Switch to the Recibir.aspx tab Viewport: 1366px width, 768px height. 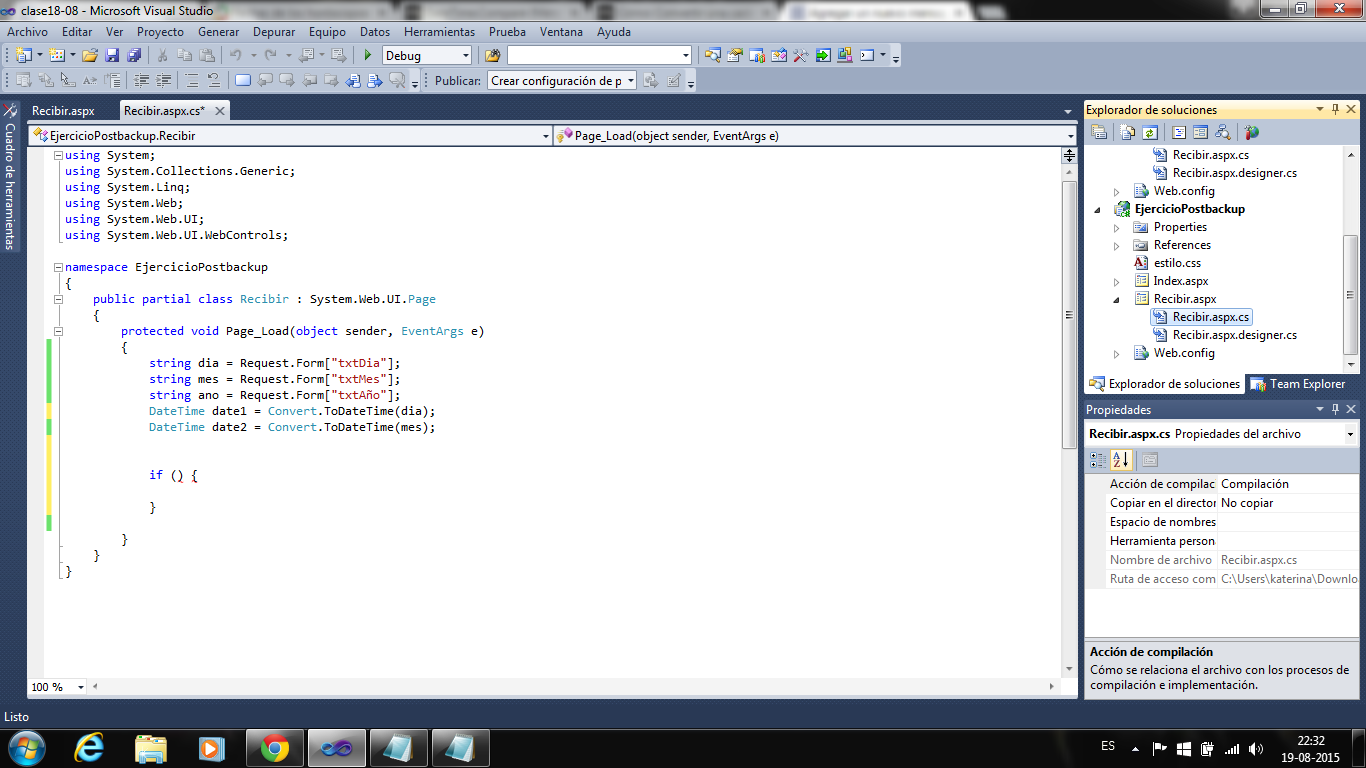63,111
